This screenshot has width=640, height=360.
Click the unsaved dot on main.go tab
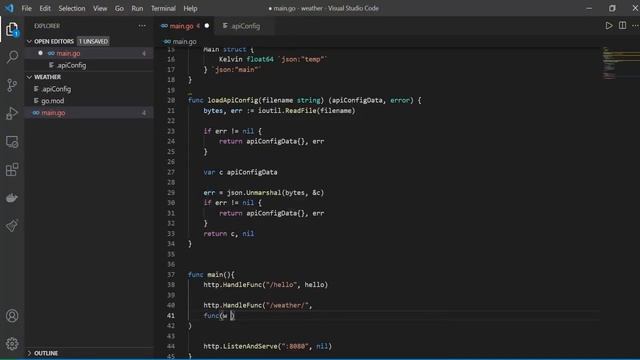pos(207,26)
